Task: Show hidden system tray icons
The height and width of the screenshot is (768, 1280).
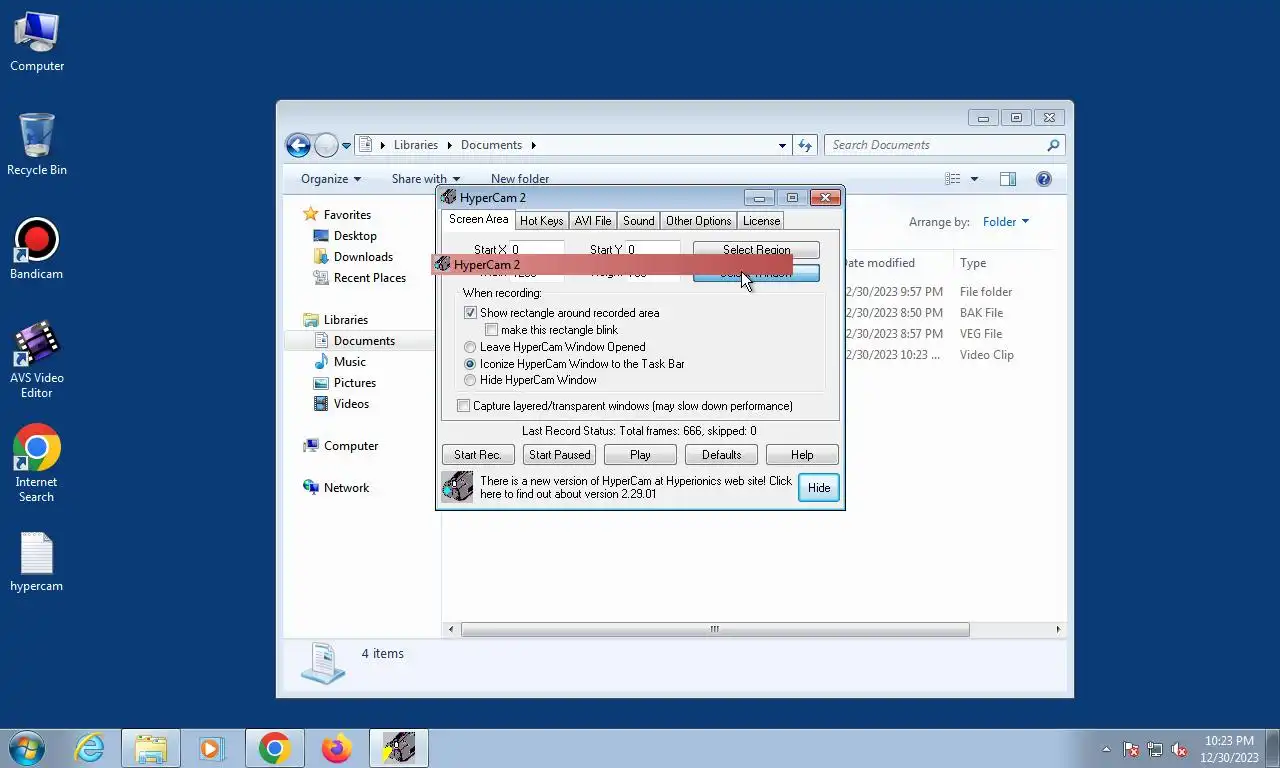Action: point(1106,749)
